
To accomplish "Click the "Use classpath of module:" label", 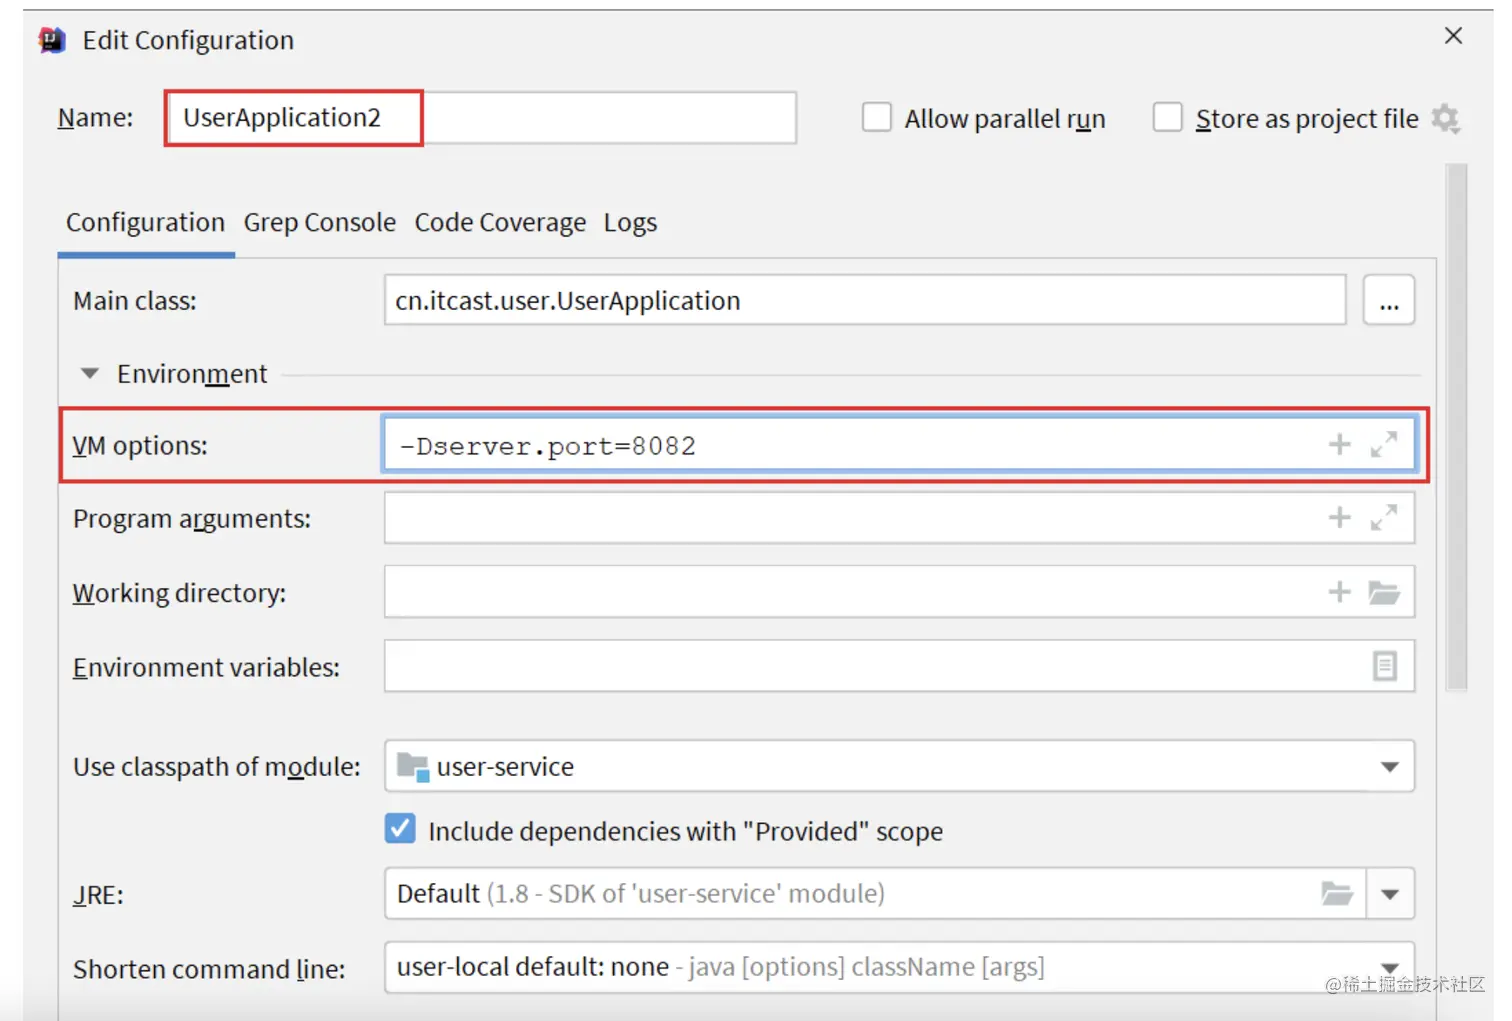I will pos(217,767).
